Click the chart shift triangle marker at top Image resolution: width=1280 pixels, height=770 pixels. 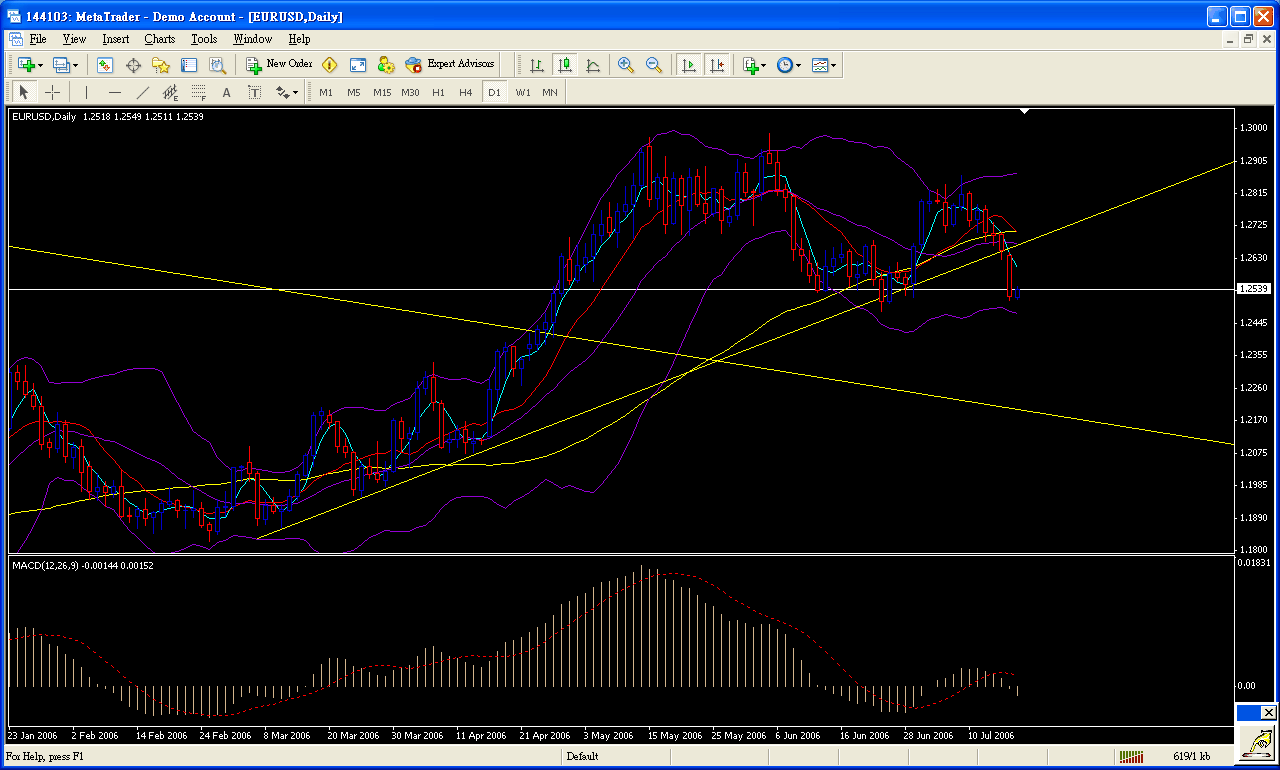pos(1025,111)
